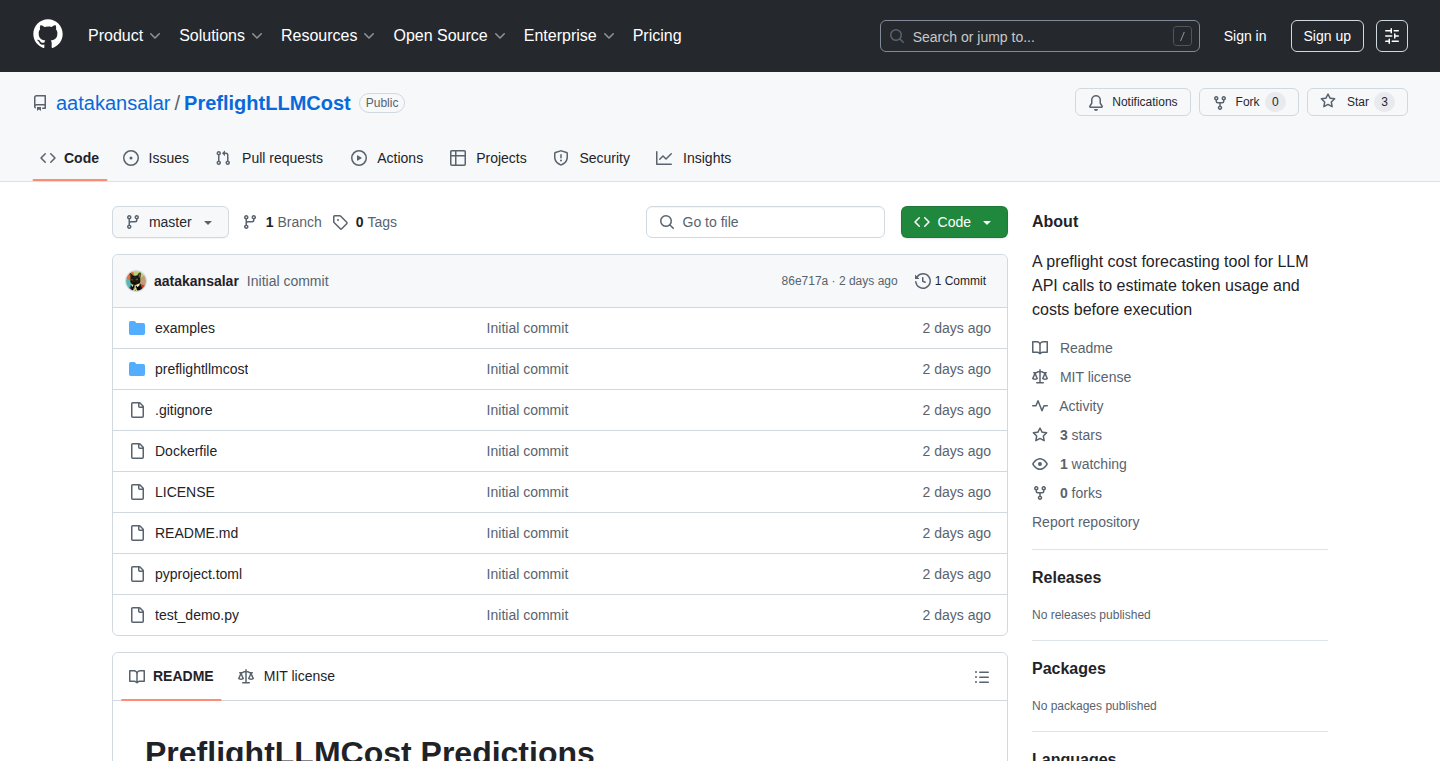Image resolution: width=1440 pixels, height=761 pixels.
Task: Click the fork icon next to 0 forks
Action: click(x=1040, y=493)
